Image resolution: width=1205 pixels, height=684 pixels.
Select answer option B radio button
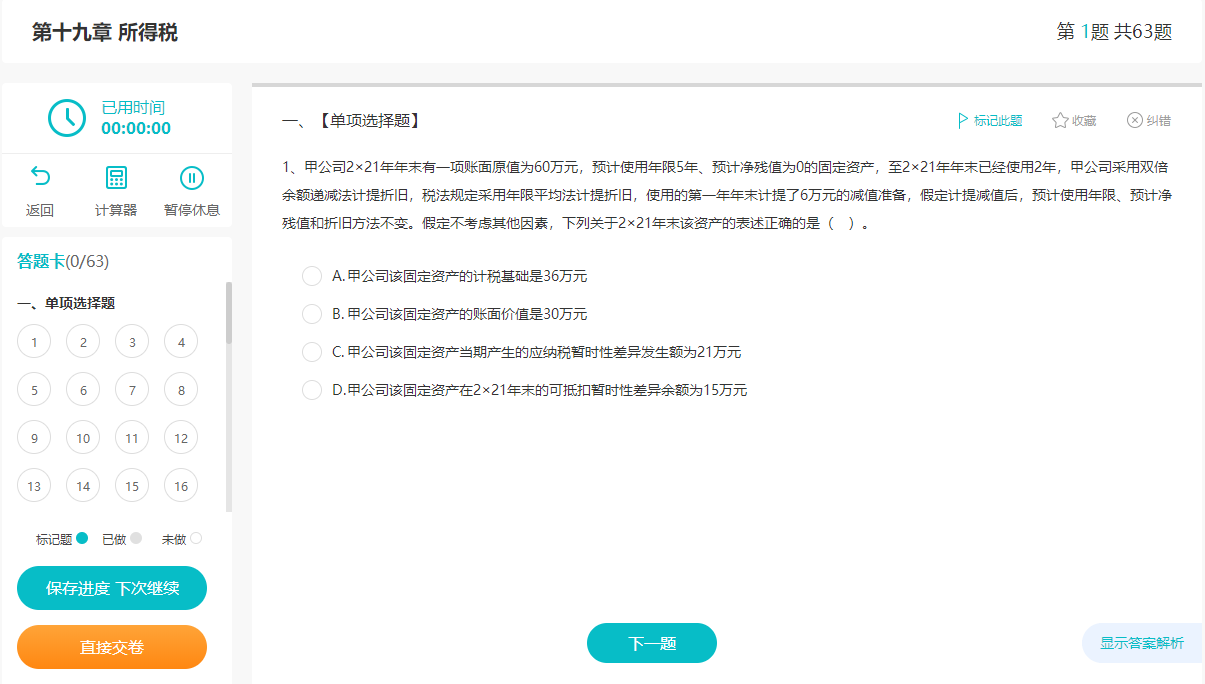pyautogui.click(x=311, y=313)
